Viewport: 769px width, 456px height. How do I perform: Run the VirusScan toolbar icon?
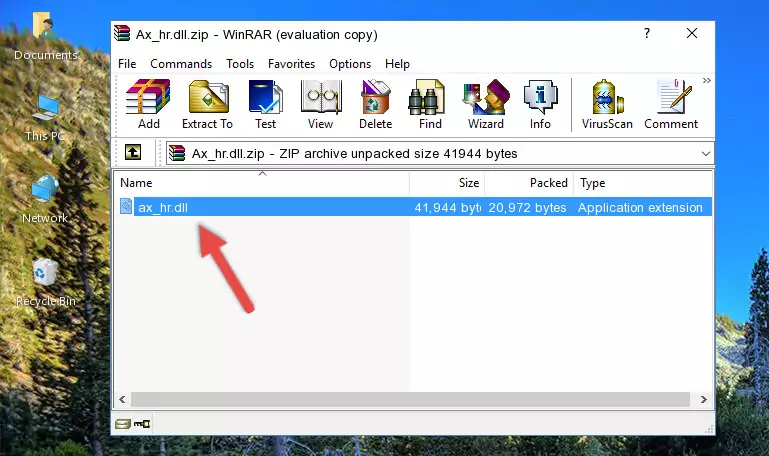coord(607,104)
